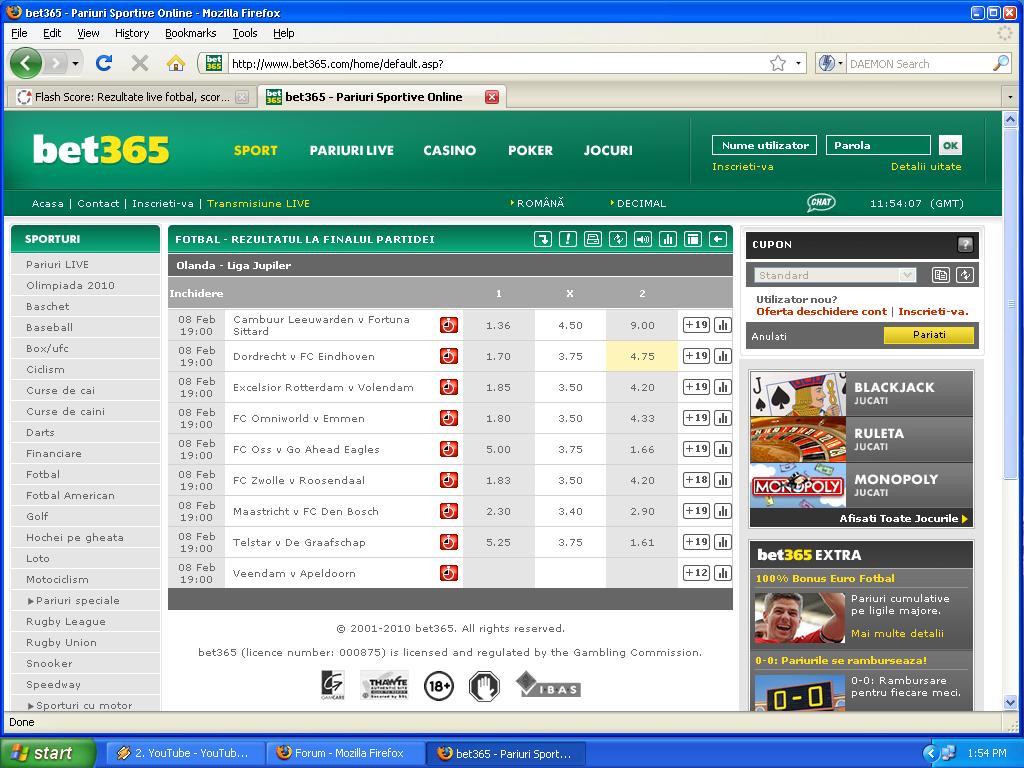Open the CASINO section in bet365 nav
The width and height of the screenshot is (1024, 768).
(x=449, y=150)
